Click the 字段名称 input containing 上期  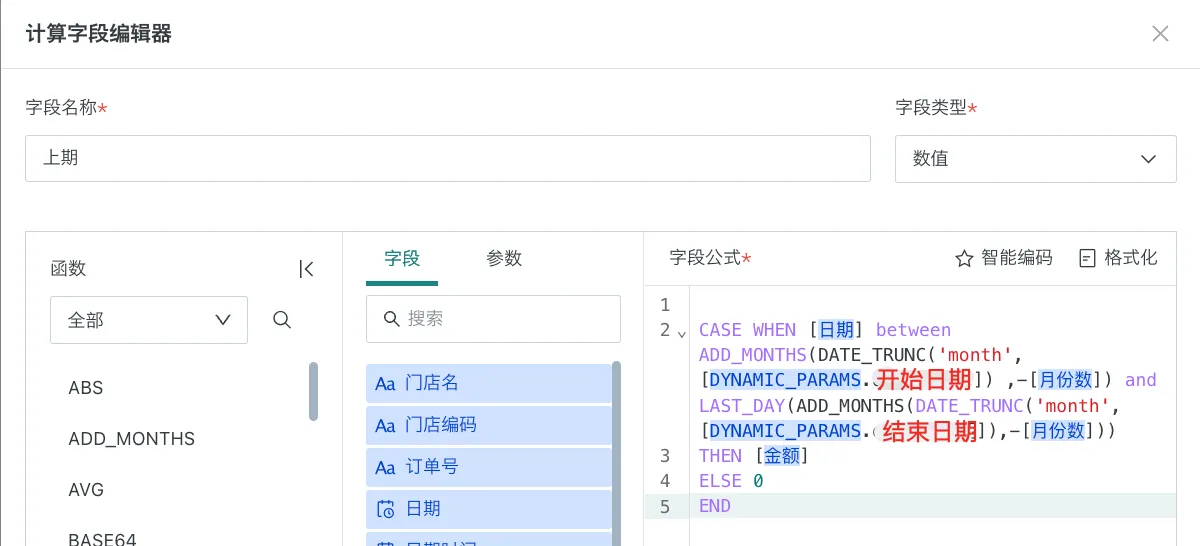point(448,158)
